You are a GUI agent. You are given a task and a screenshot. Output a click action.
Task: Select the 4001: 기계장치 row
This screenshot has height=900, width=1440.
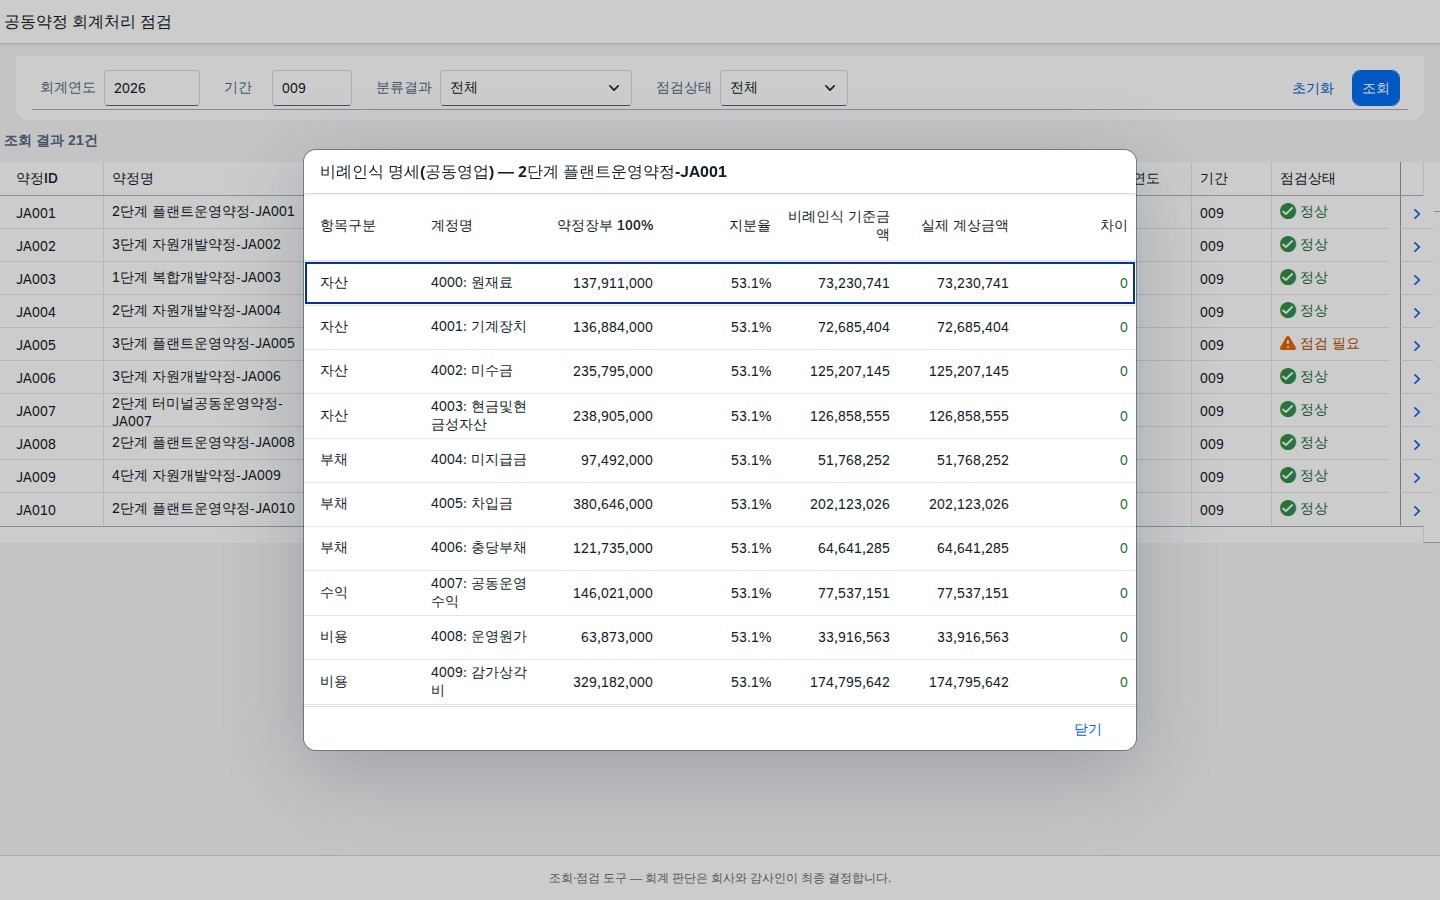(720, 327)
